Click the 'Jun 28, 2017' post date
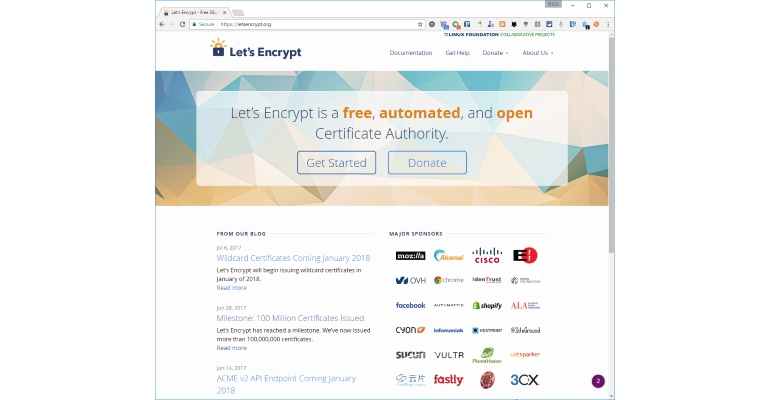The height and width of the screenshot is (400, 770). (x=231, y=308)
